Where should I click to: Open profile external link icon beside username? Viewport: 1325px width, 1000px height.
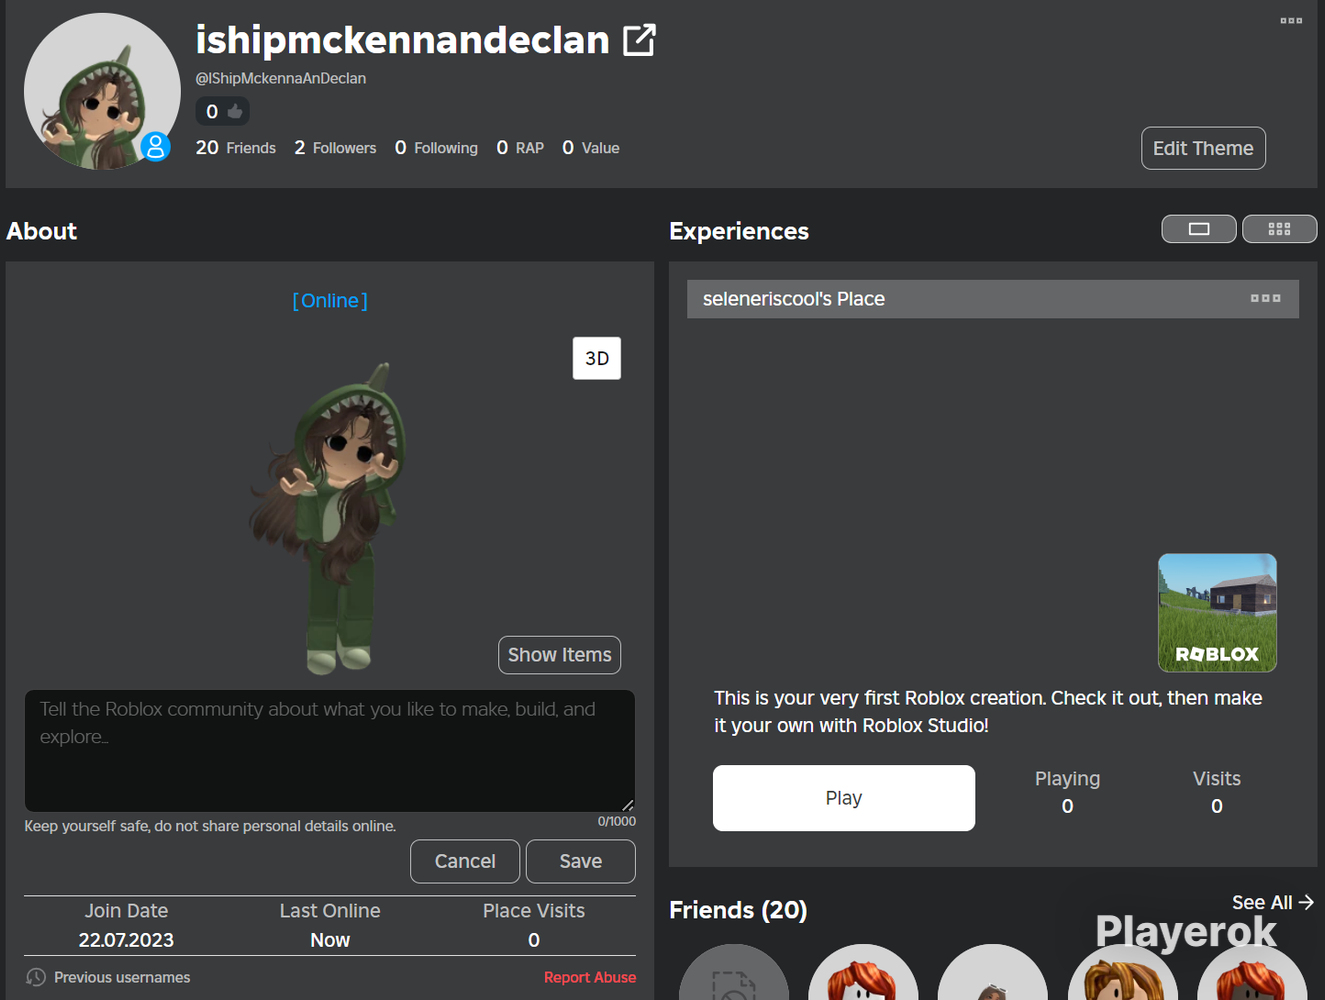pos(639,40)
